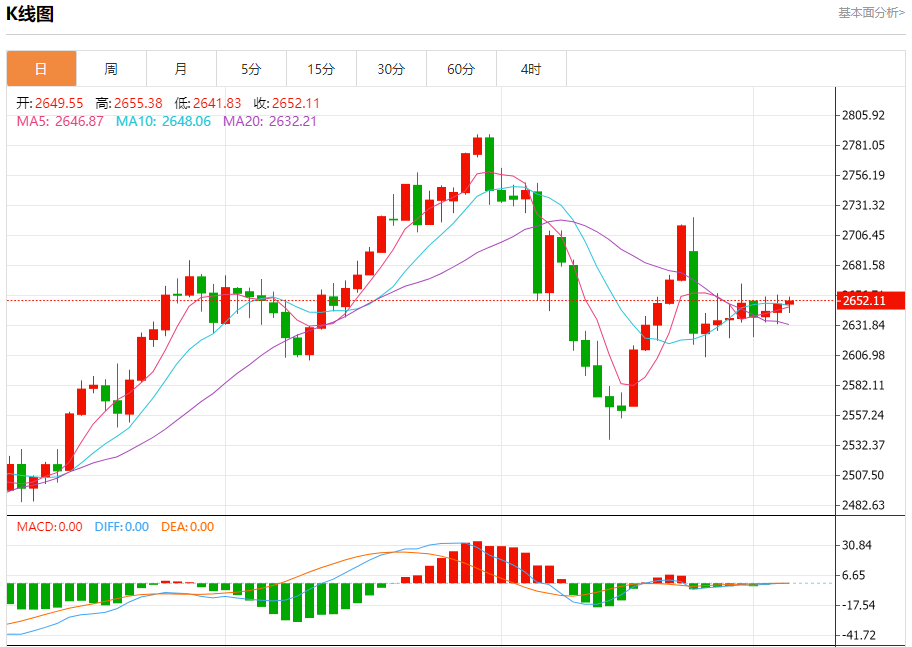This screenshot has width=912, height=647.
Task: Click the MA20: 2632.21 label
Action: tap(270, 122)
